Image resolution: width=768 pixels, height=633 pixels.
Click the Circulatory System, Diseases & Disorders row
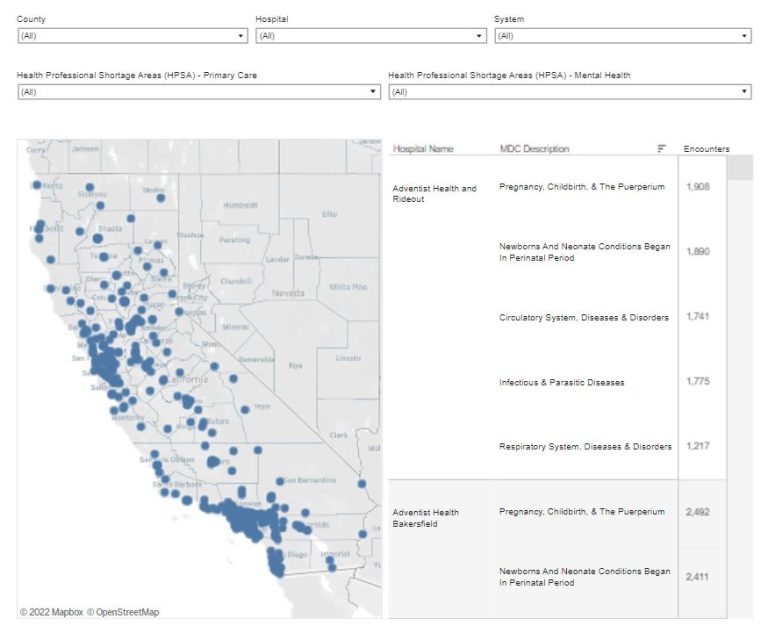(584, 317)
